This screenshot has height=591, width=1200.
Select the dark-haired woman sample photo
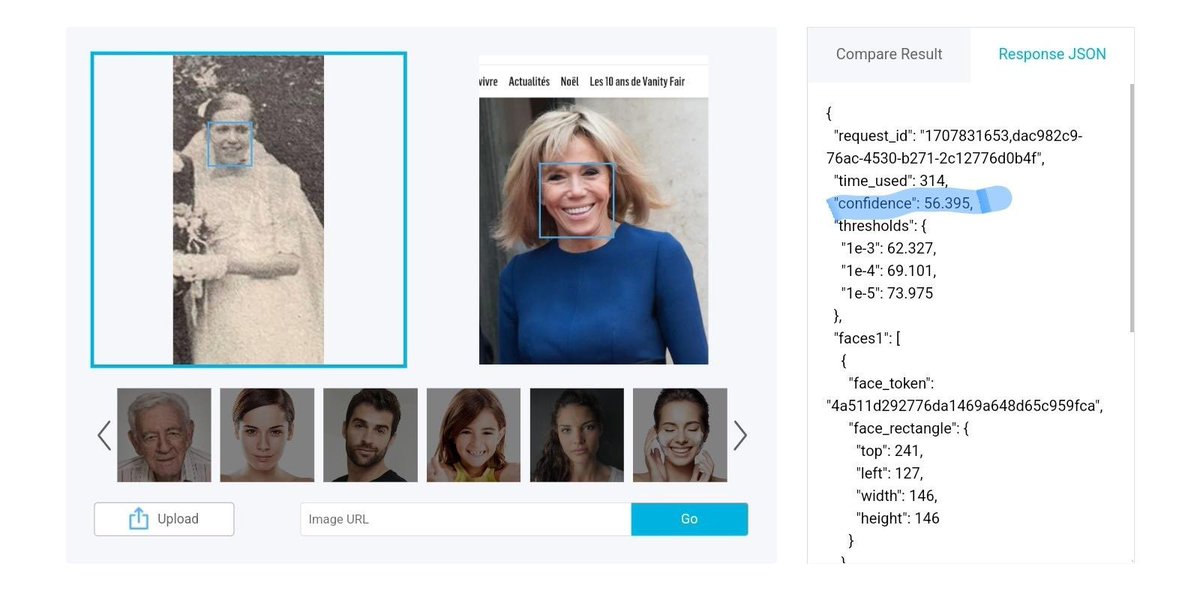577,435
